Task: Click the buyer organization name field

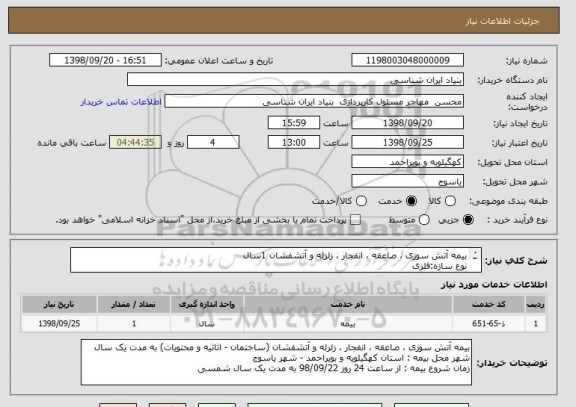Action: point(295,79)
